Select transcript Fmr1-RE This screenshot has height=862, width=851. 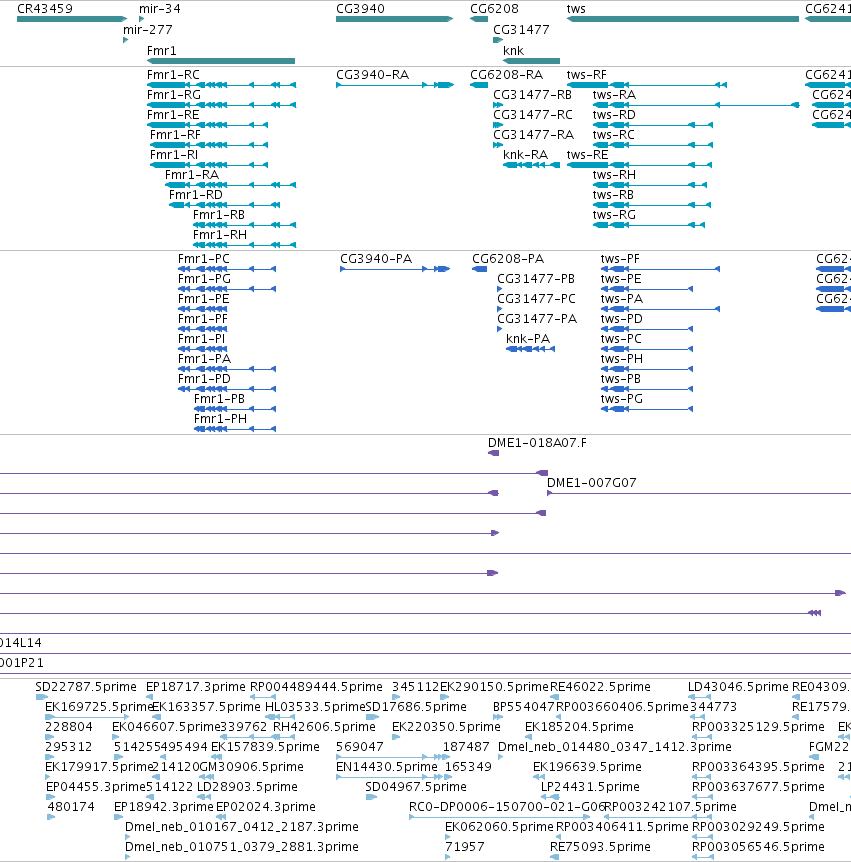208,125
